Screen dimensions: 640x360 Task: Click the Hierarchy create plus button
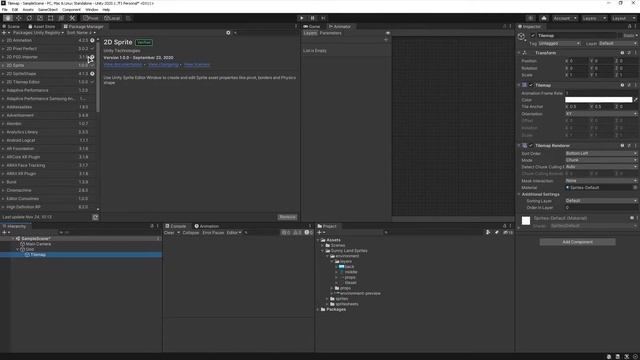(4, 233)
